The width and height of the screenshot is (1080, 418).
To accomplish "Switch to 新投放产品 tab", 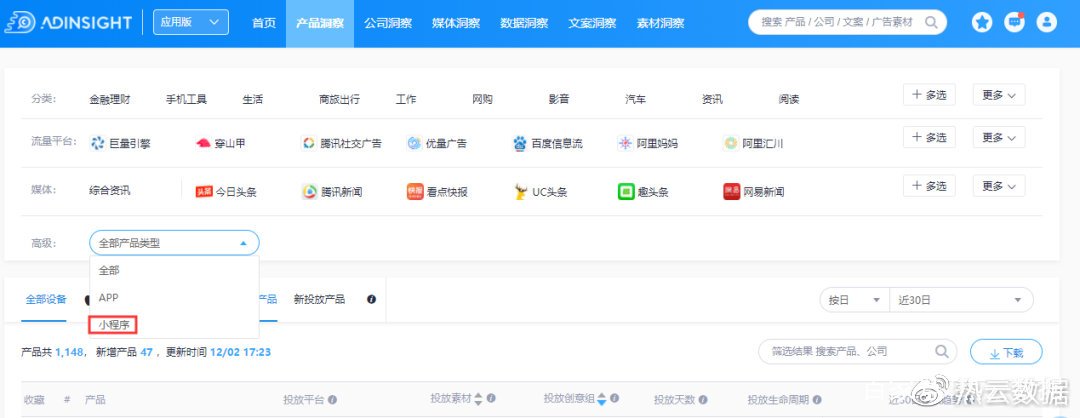I will tap(319, 300).
